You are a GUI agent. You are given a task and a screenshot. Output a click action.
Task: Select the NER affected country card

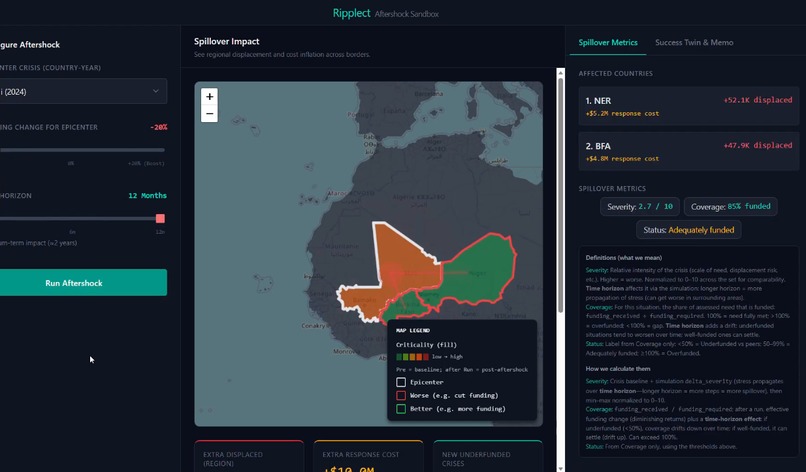pos(689,106)
